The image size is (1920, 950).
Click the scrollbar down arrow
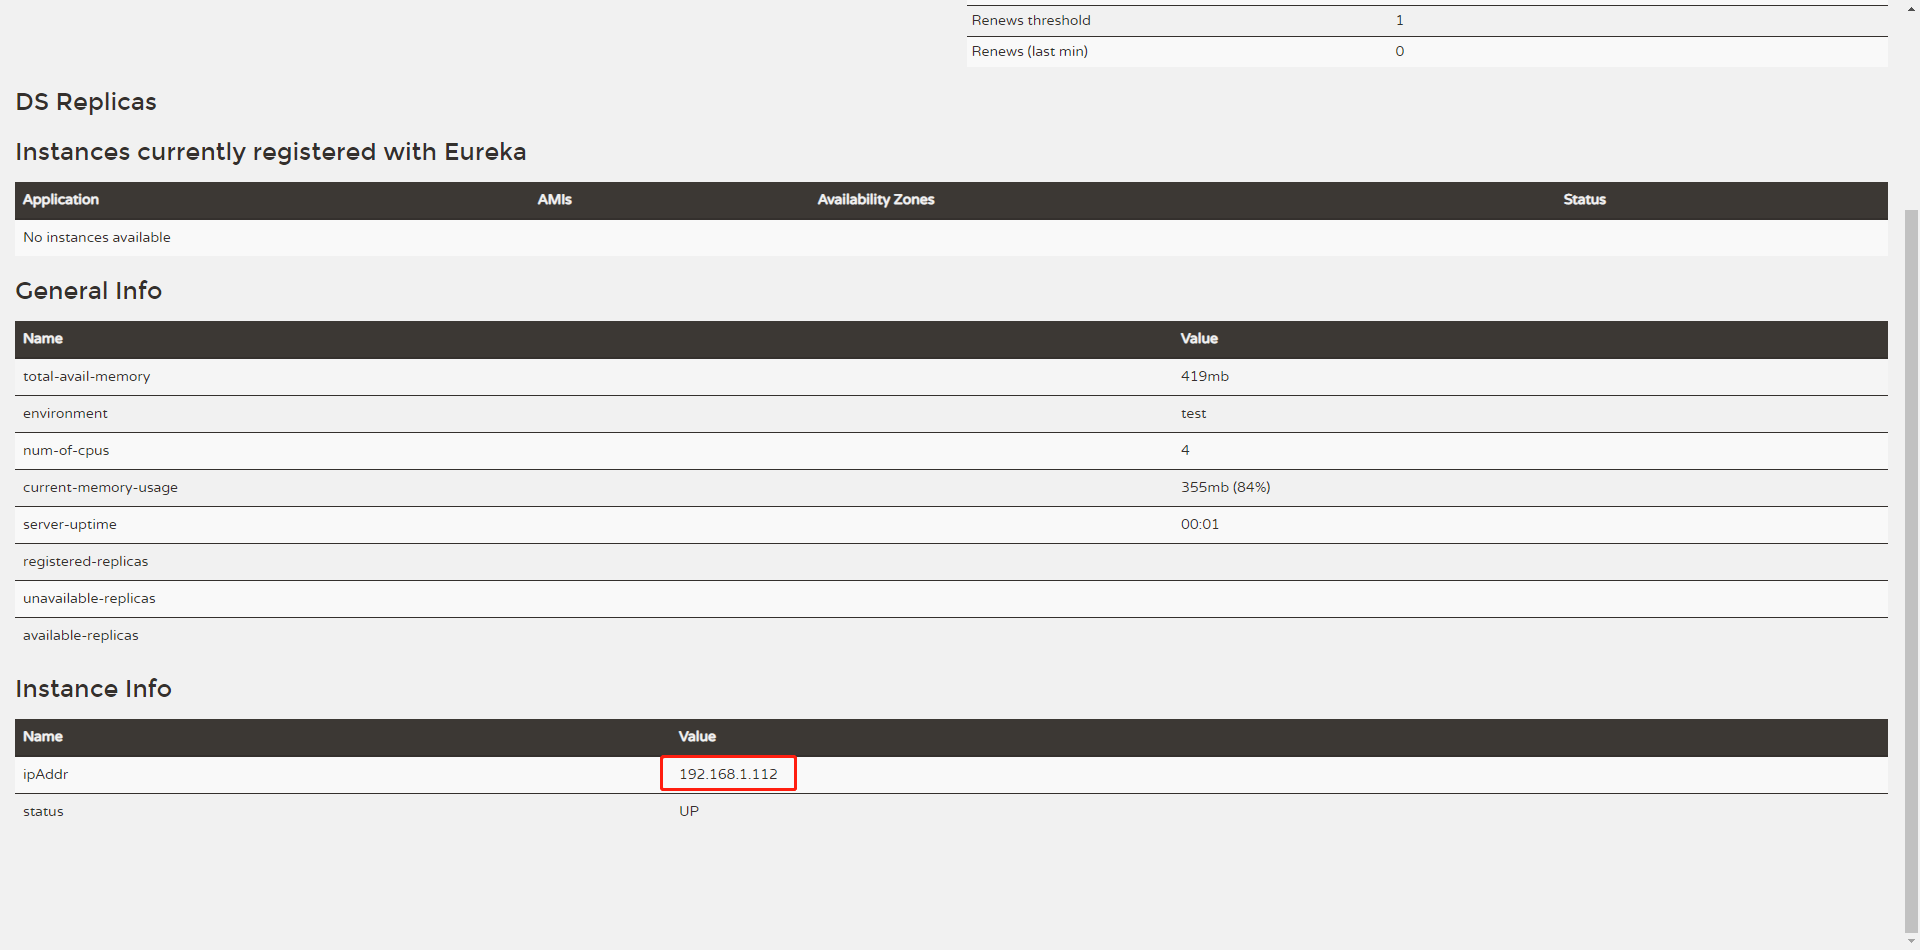coord(1911,941)
